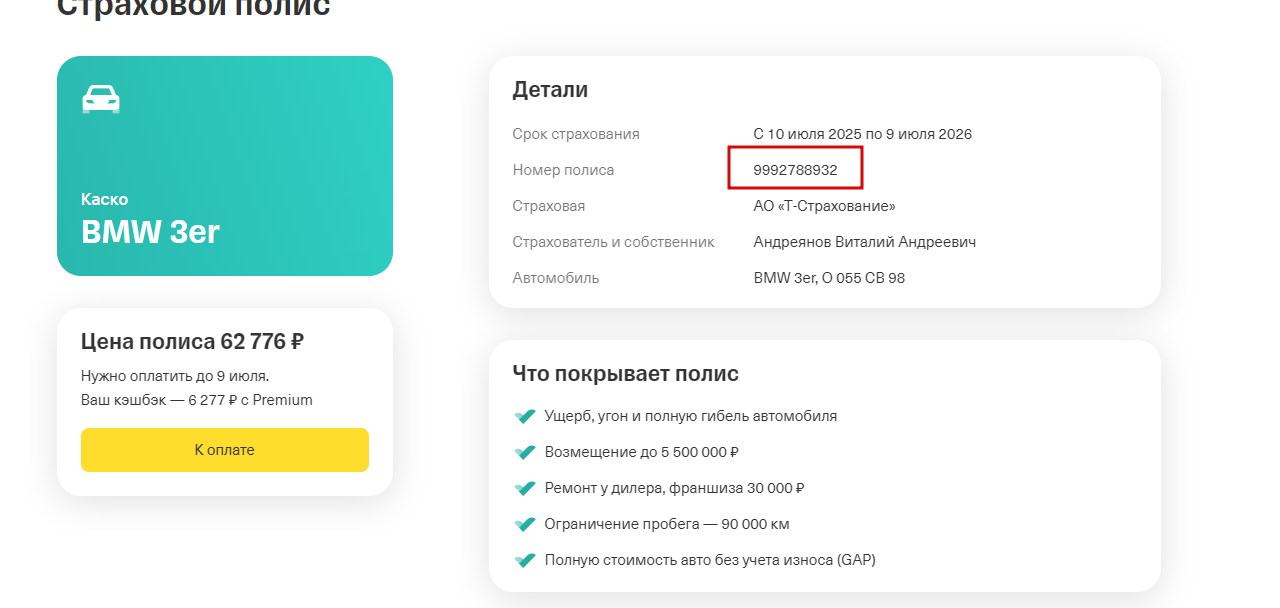Image resolution: width=1280 pixels, height=608 pixels.
Task: Click the Что покрывает полис heading
Action: coord(626,374)
